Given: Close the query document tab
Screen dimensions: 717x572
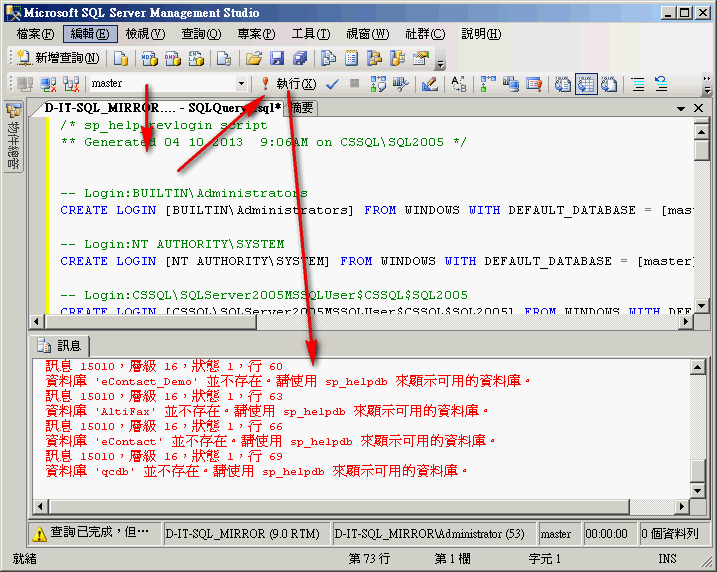Looking at the screenshot, I should [698, 108].
